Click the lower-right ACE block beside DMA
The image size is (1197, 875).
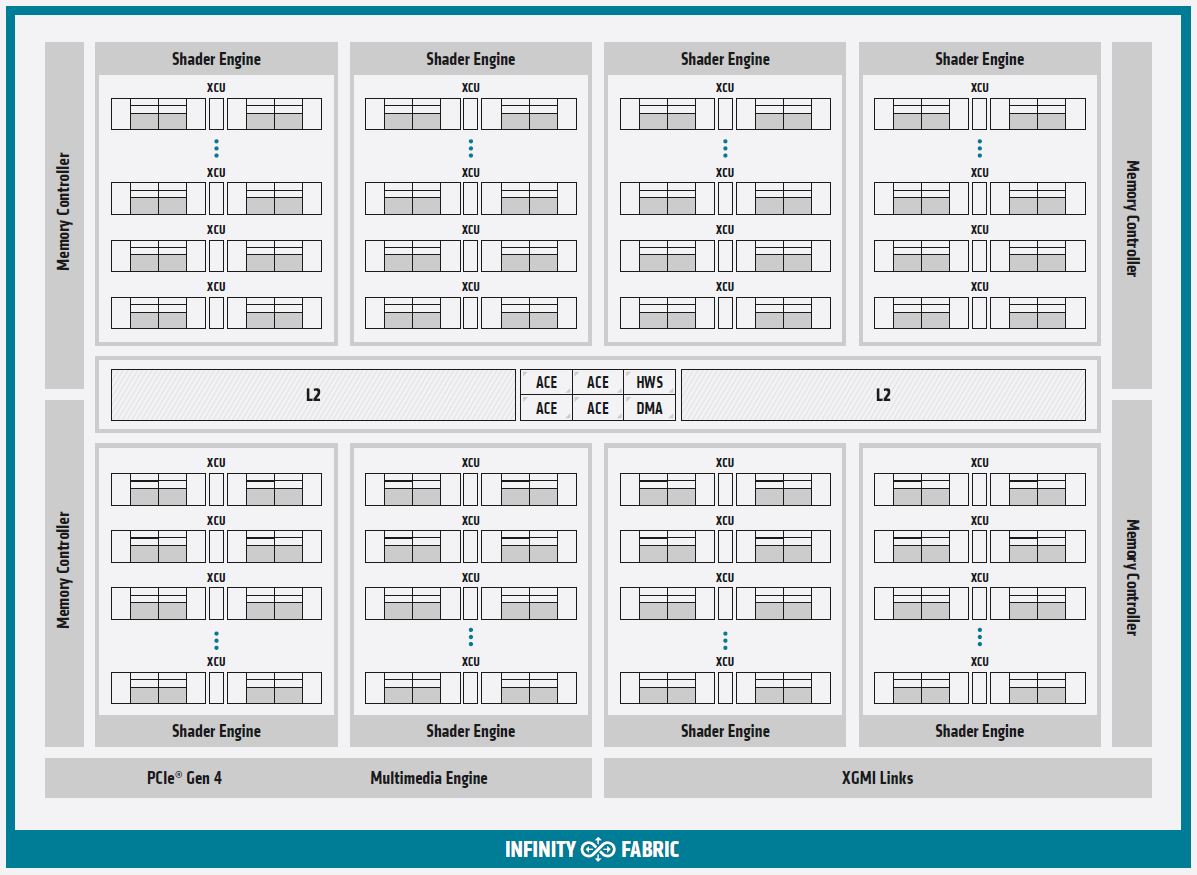point(597,408)
